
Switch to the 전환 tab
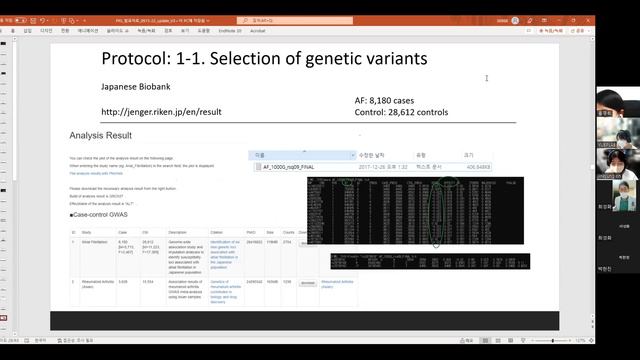point(65,31)
